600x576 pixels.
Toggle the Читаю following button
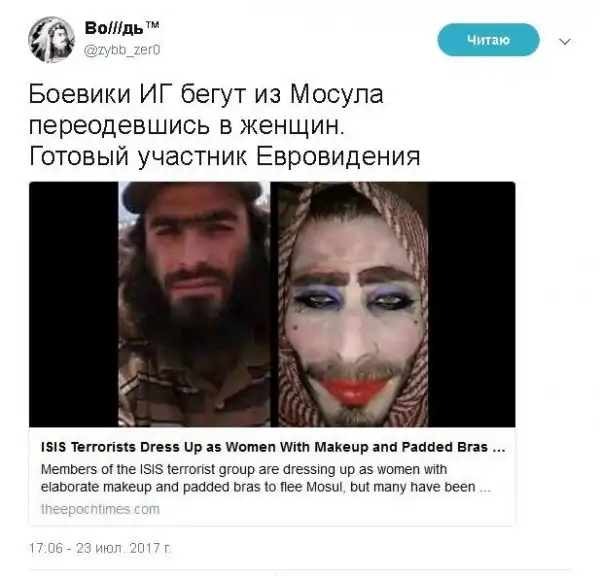point(488,40)
